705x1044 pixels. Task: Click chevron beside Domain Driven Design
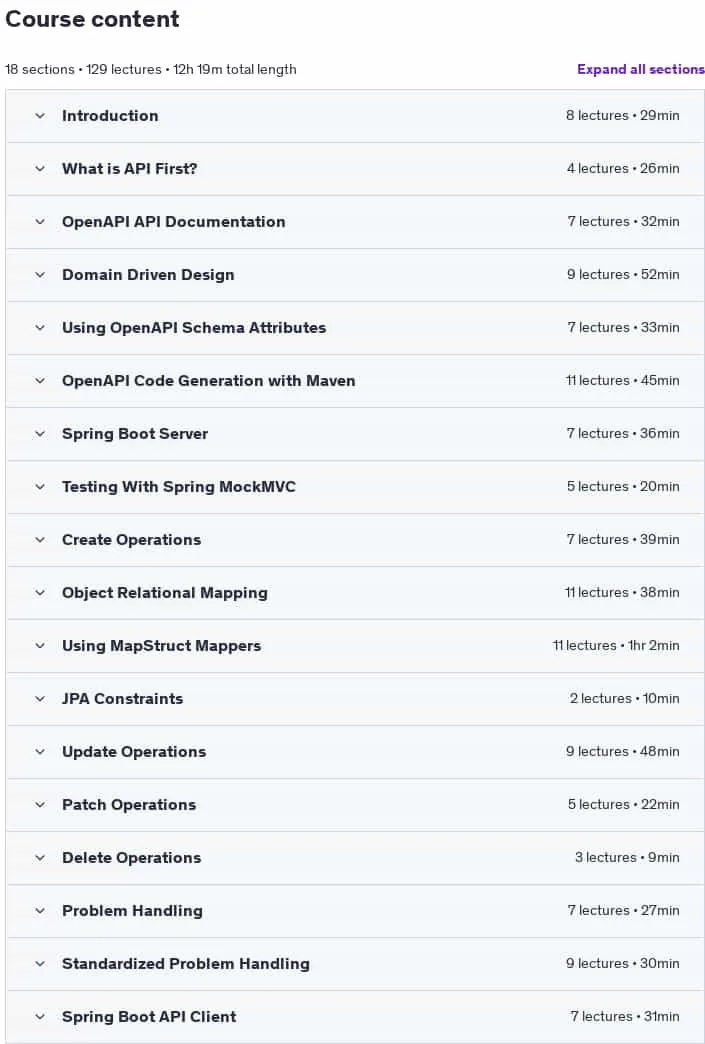click(40, 275)
